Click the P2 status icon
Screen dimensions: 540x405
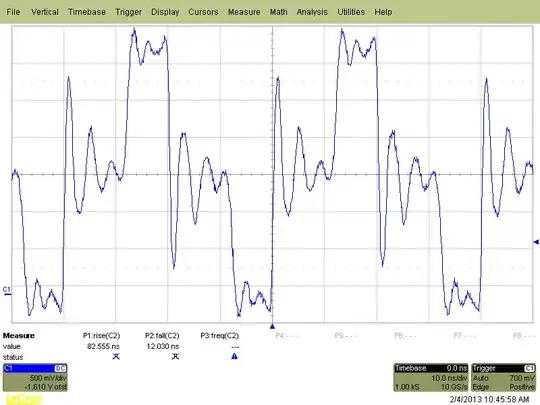coord(175,356)
